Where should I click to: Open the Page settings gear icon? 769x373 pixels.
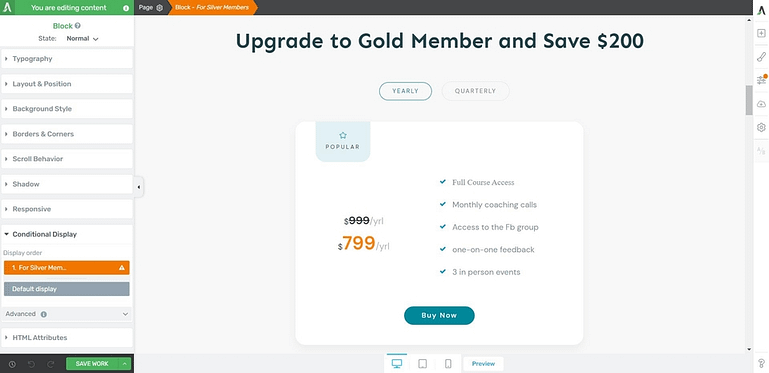[x=159, y=8]
